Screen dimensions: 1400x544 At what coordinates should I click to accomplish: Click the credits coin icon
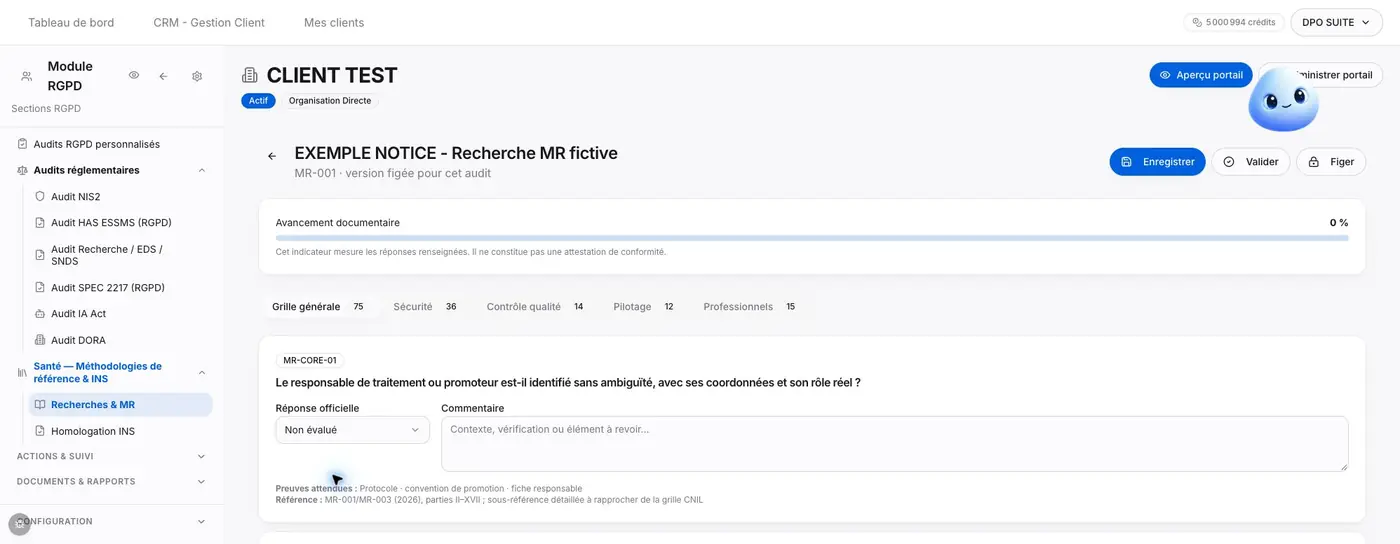pyautogui.click(x=1197, y=22)
